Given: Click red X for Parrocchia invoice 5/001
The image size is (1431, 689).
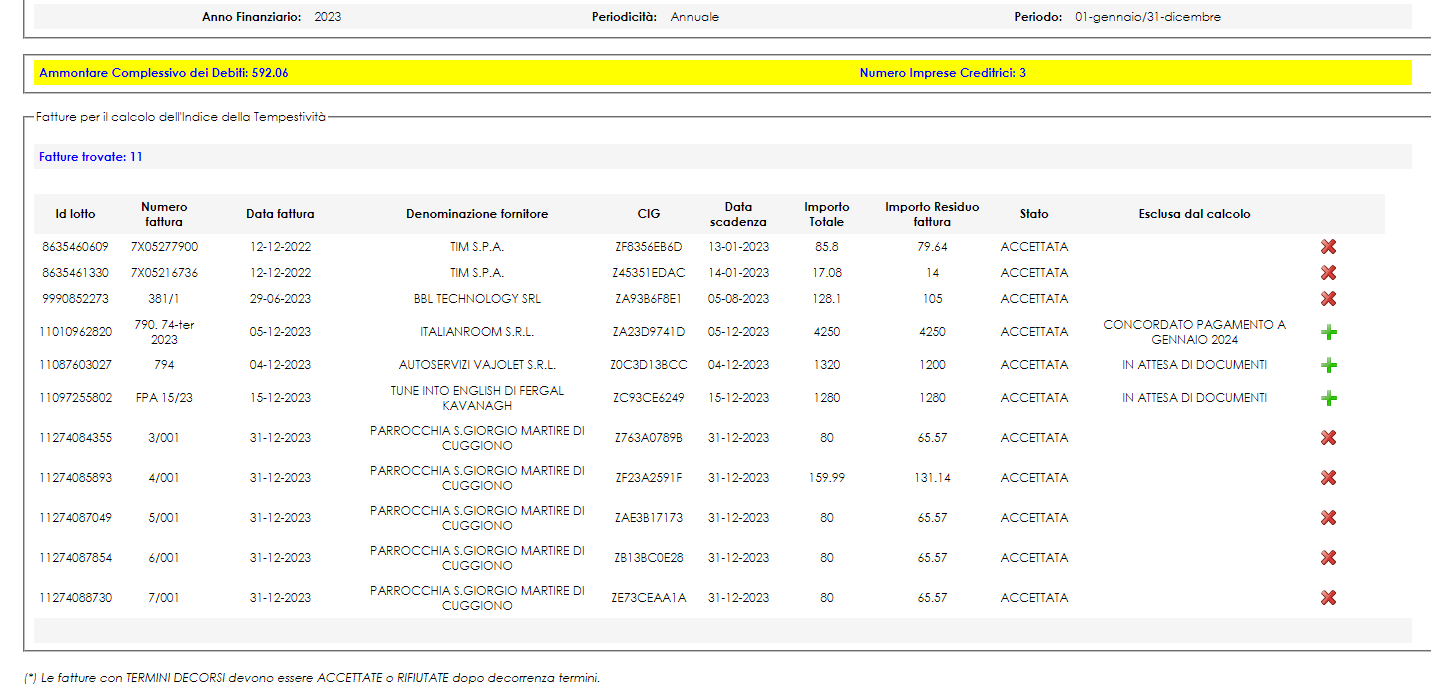Looking at the screenshot, I should [x=1328, y=518].
